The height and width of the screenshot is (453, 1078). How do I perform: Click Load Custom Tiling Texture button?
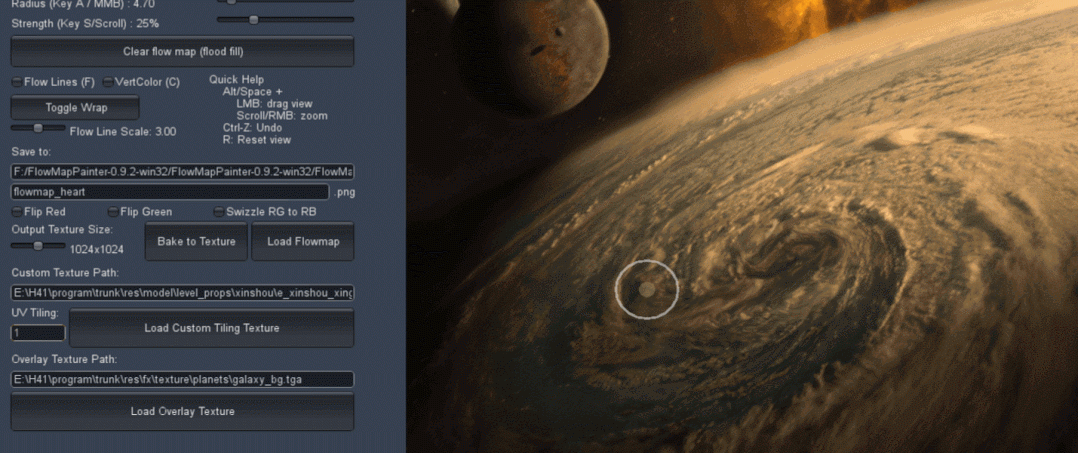212,328
